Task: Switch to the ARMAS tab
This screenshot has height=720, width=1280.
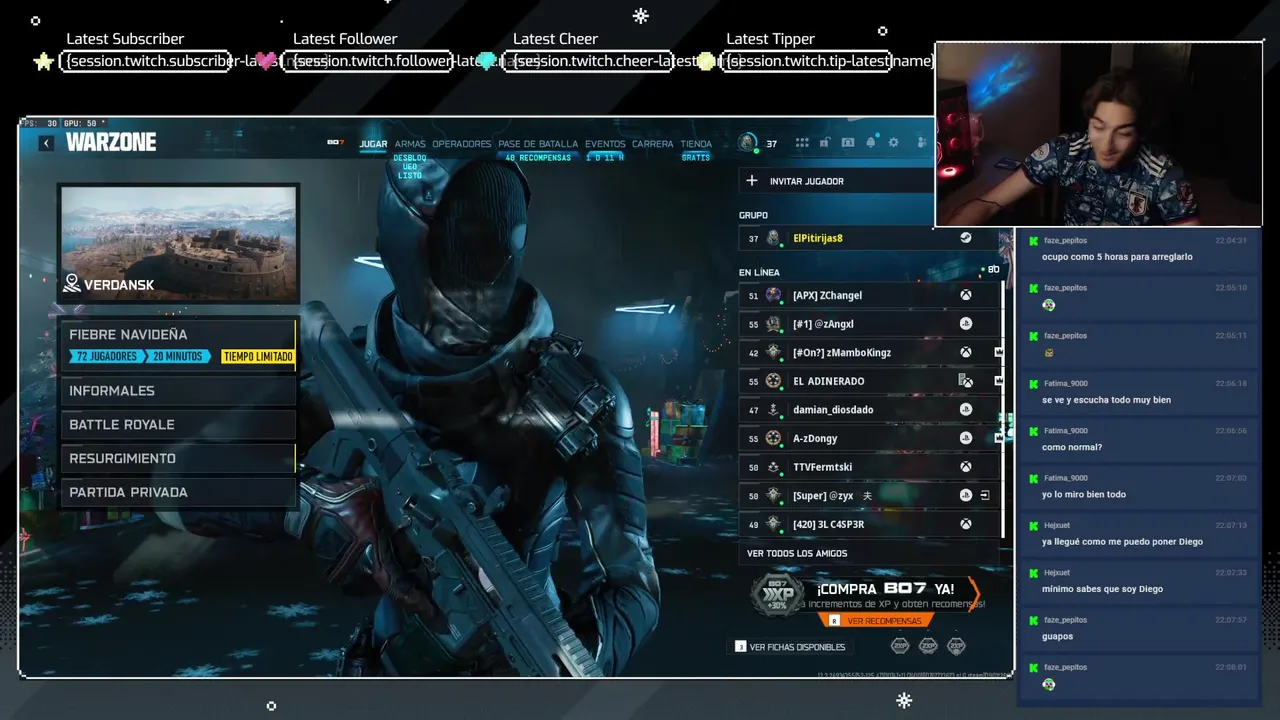Action: pos(410,144)
